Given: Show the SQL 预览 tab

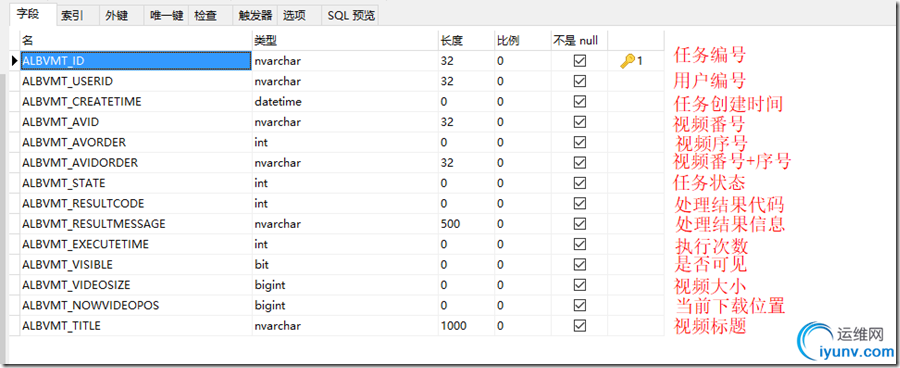Looking at the screenshot, I should 351,16.
